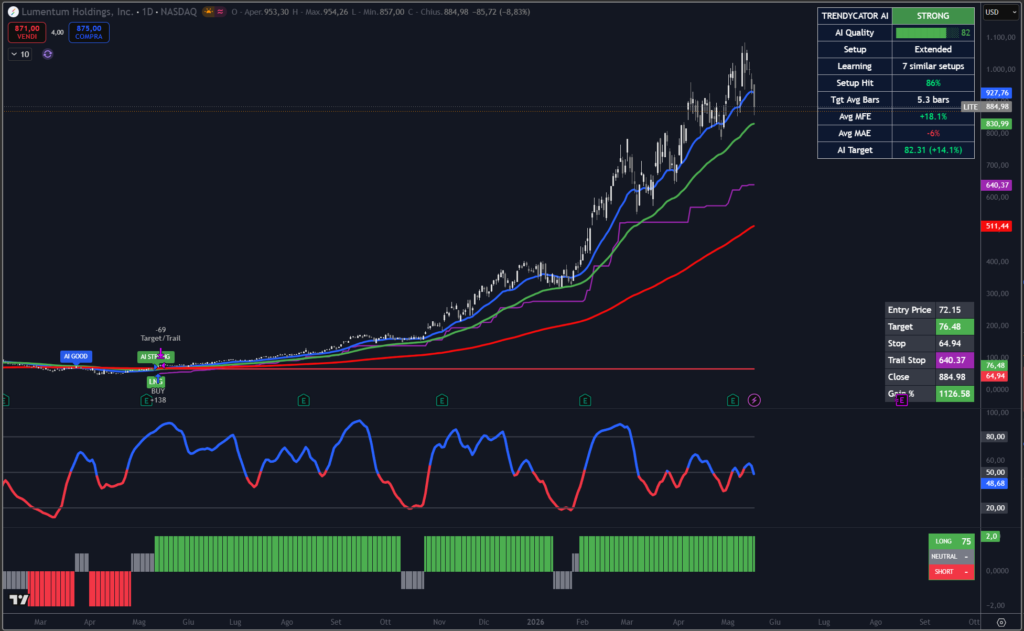The image size is (1024, 631).
Task: Click the blue 927,76 price scale label
Action: (997, 93)
